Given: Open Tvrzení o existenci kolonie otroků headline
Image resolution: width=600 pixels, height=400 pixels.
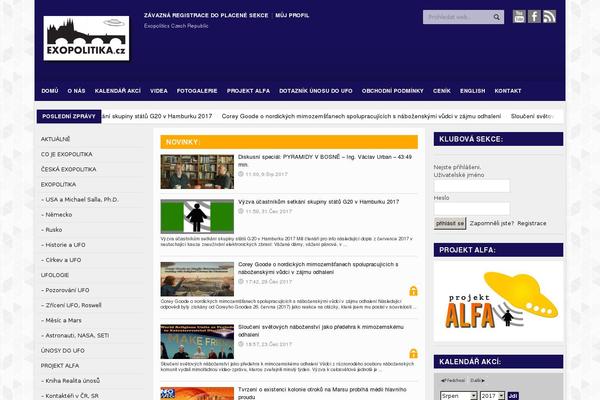Looking at the screenshot, I should [322, 393].
